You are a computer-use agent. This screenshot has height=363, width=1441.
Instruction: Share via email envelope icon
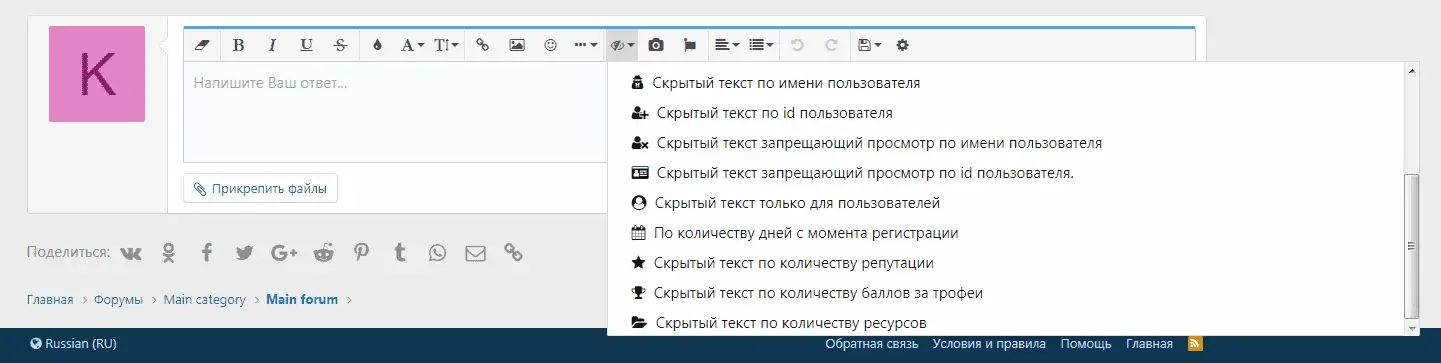coord(475,253)
